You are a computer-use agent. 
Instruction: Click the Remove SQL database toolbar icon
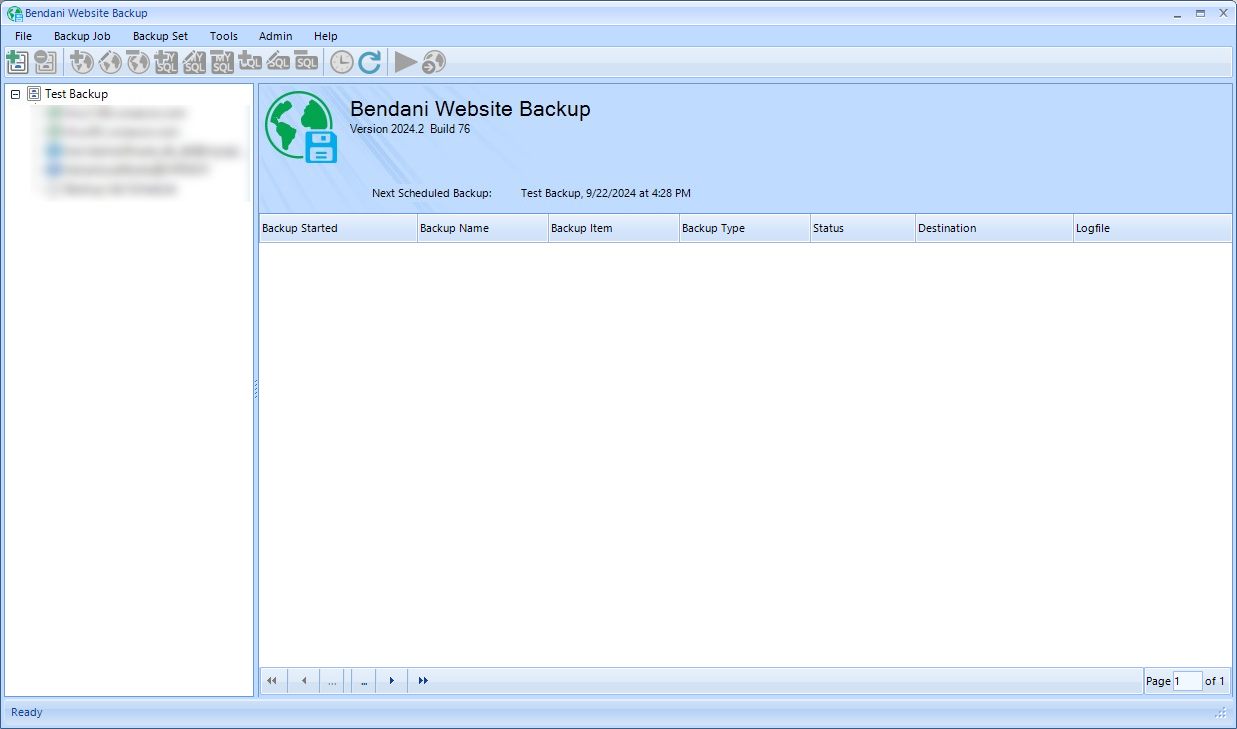coord(306,62)
